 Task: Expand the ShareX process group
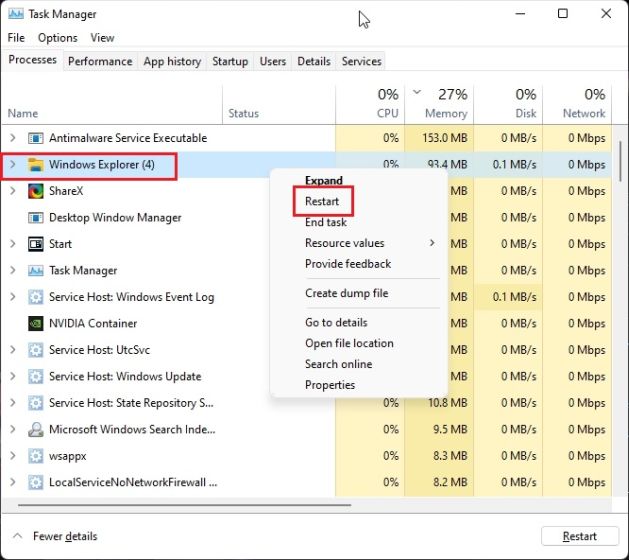click(x=13, y=191)
